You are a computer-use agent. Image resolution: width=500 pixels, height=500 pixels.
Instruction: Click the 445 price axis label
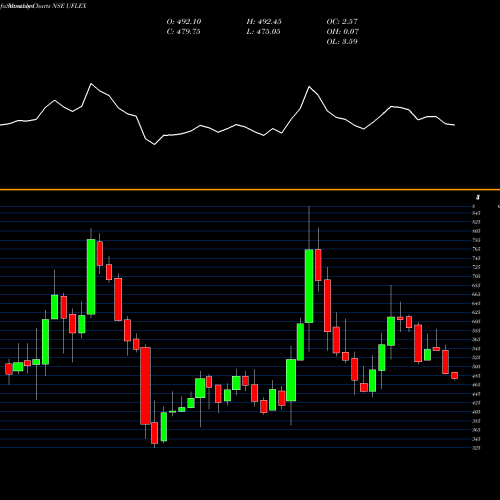click(x=476, y=394)
